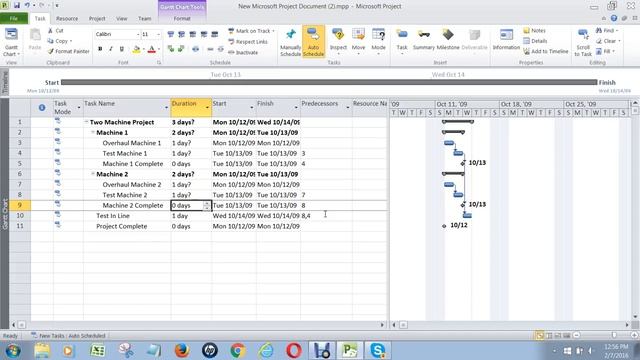Switch to the View tab
Image resolution: width=640 pixels, height=360 pixels.
[x=122, y=19]
